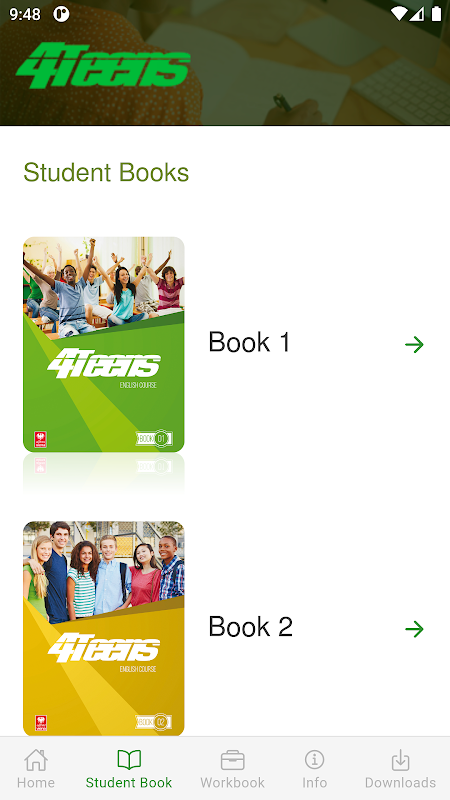Tap the Student Books heading
This screenshot has width=450, height=800.
(106, 172)
